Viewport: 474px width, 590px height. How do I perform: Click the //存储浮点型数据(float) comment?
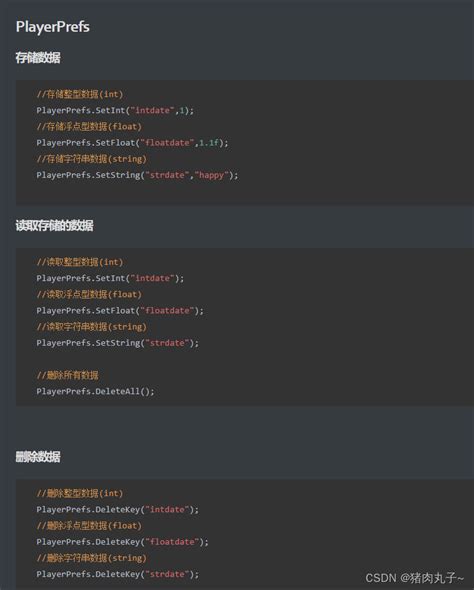pos(89,126)
